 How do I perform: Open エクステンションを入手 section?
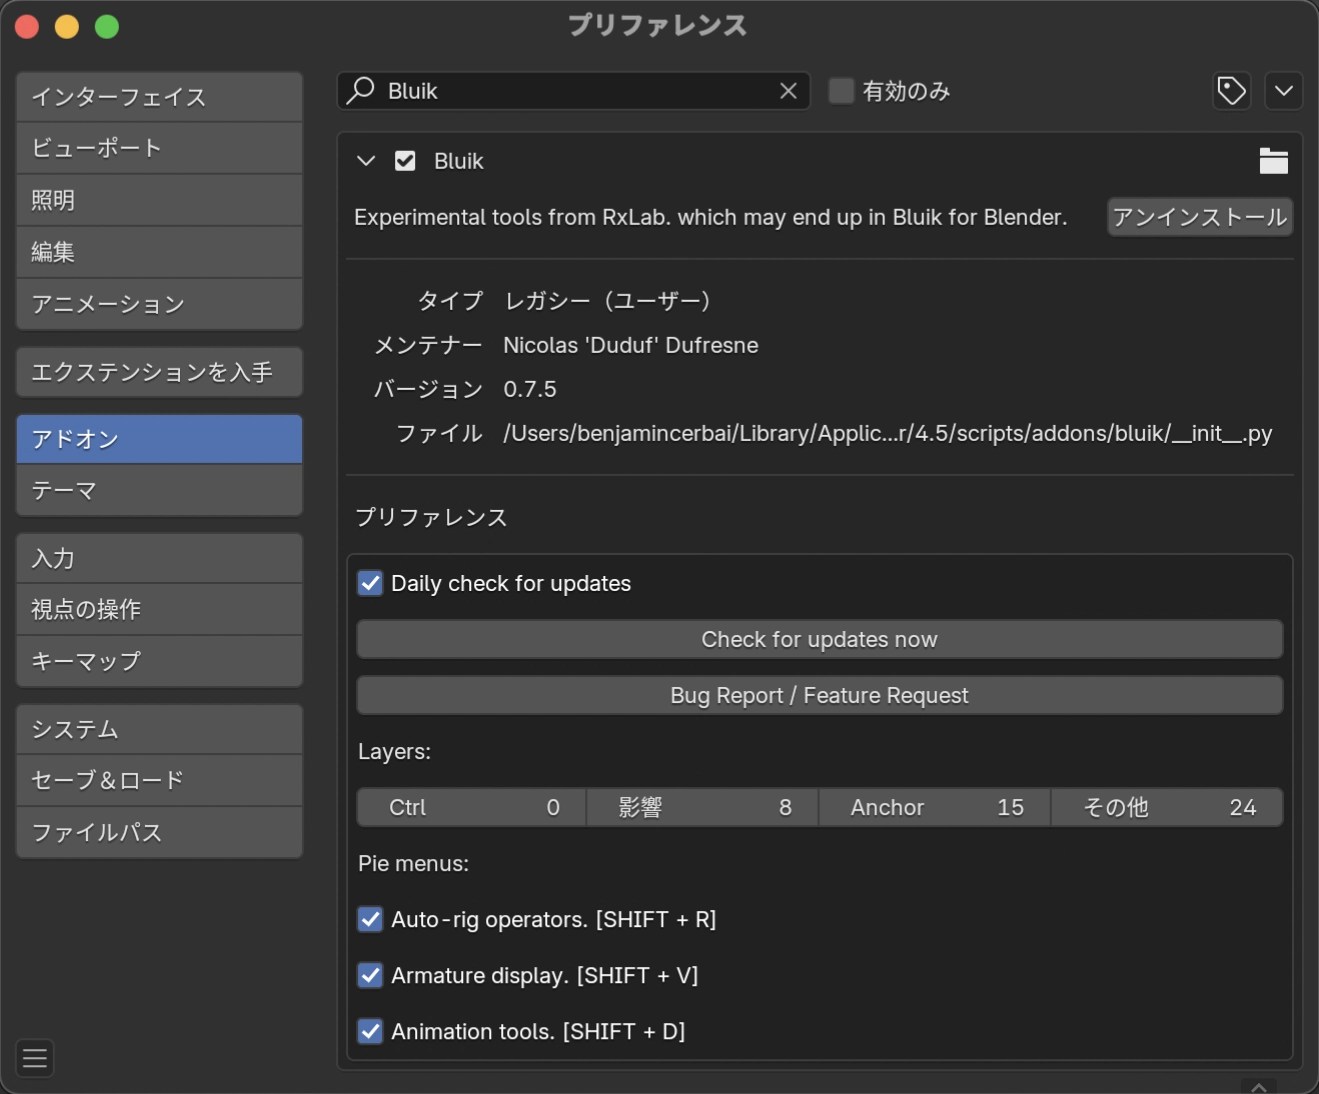159,372
